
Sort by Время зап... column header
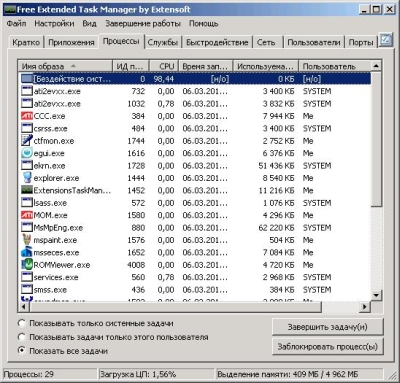coord(206,66)
